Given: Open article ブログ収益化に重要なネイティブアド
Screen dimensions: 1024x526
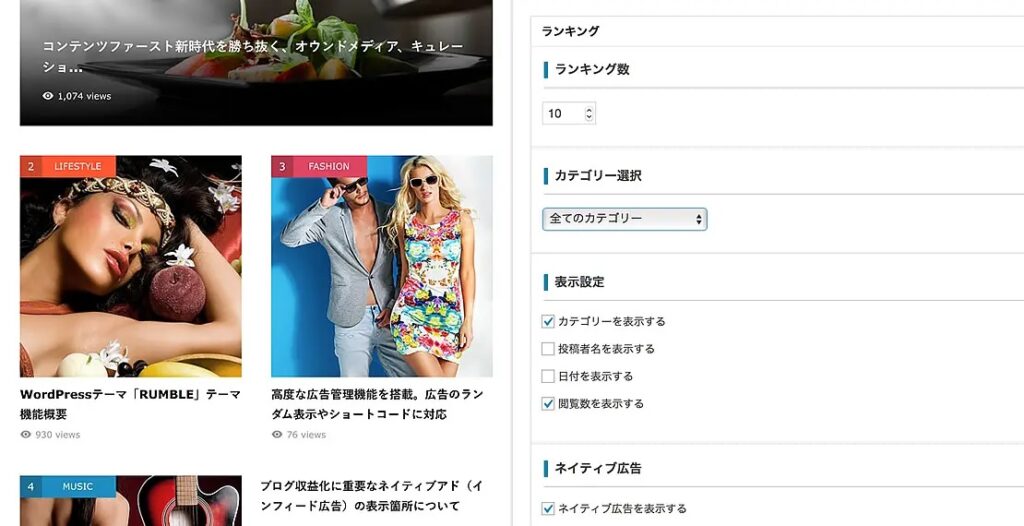Looking at the screenshot, I should pyautogui.click(x=372, y=496).
